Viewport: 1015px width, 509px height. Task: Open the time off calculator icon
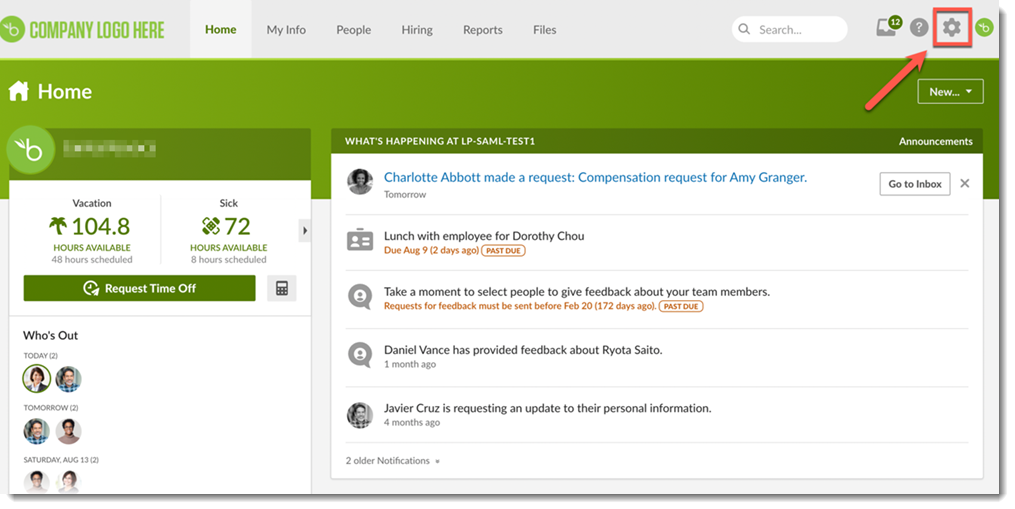tap(282, 288)
